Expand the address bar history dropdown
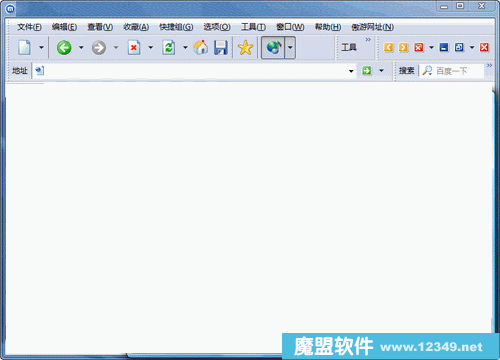 [x=351, y=71]
